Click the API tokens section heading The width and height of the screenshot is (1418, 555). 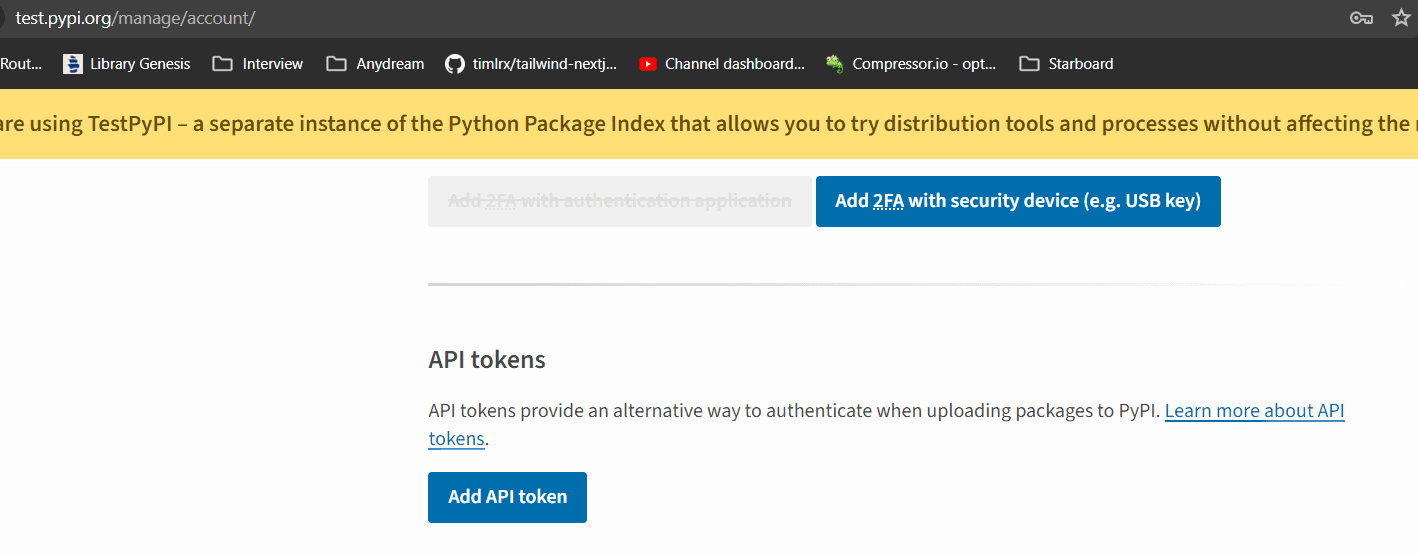point(487,360)
